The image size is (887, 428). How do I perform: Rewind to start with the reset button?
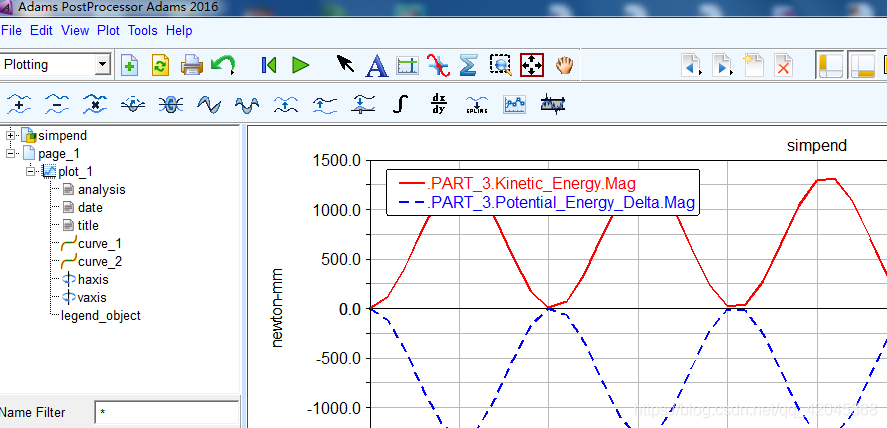pyautogui.click(x=268, y=65)
